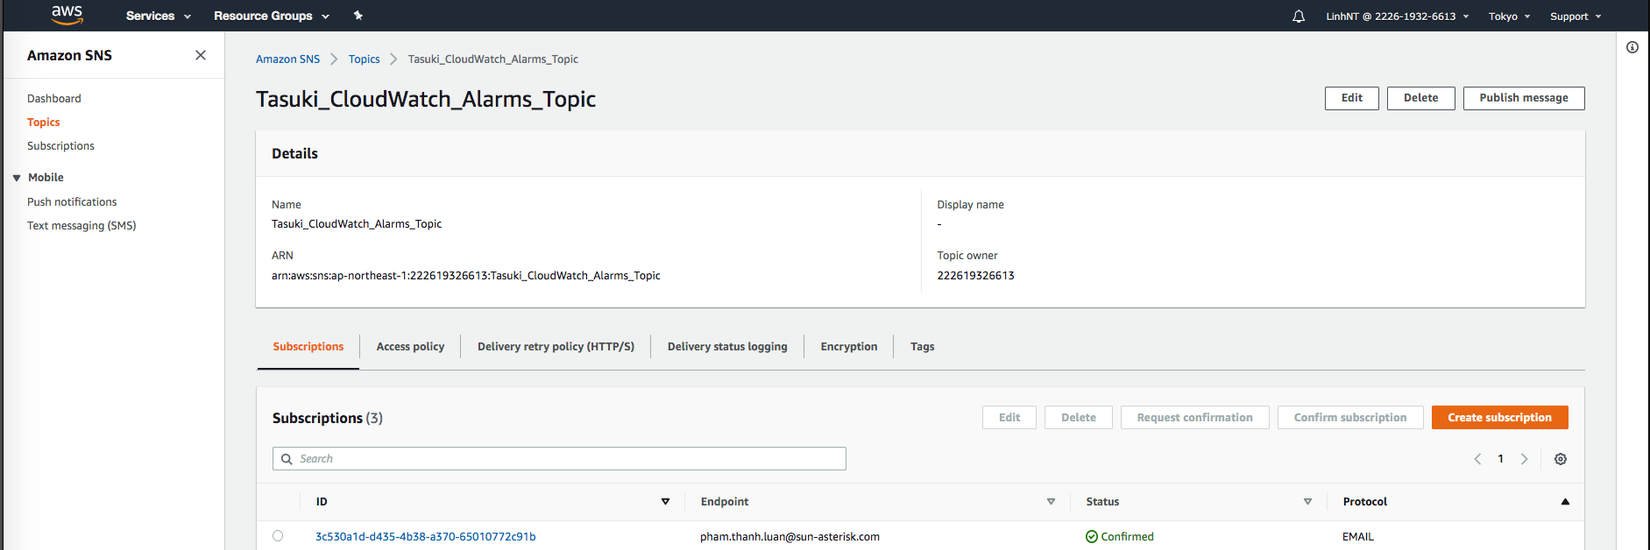Image resolution: width=1650 pixels, height=550 pixels.
Task: Click the Create subscription button
Action: click(x=1499, y=417)
